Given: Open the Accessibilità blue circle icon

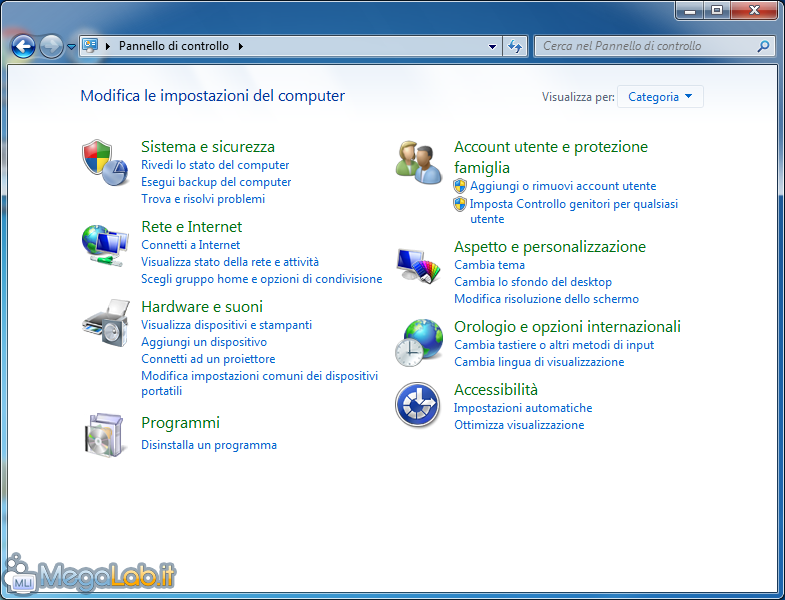Looking at the screenshot, I should tap(418, 404).
